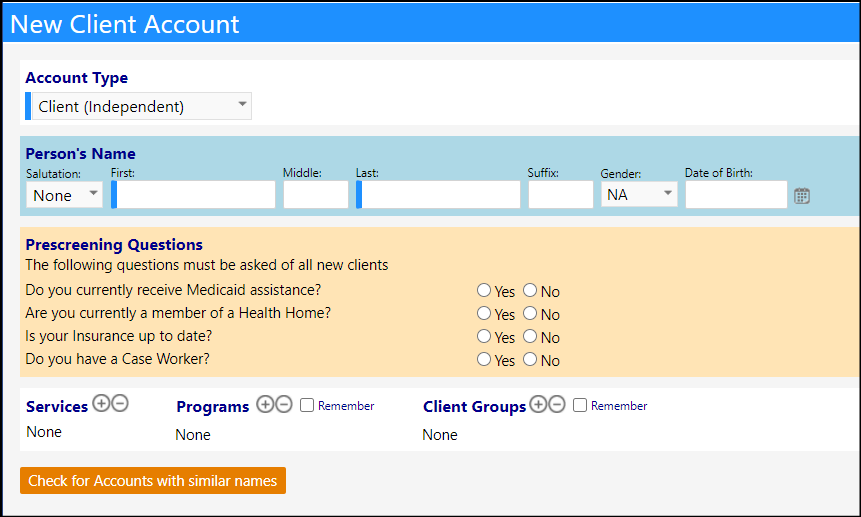Expand the Salutation dropdown
The height and width of the screenshot is (517, 861).
pyautogui.click(x=64, y=195)
